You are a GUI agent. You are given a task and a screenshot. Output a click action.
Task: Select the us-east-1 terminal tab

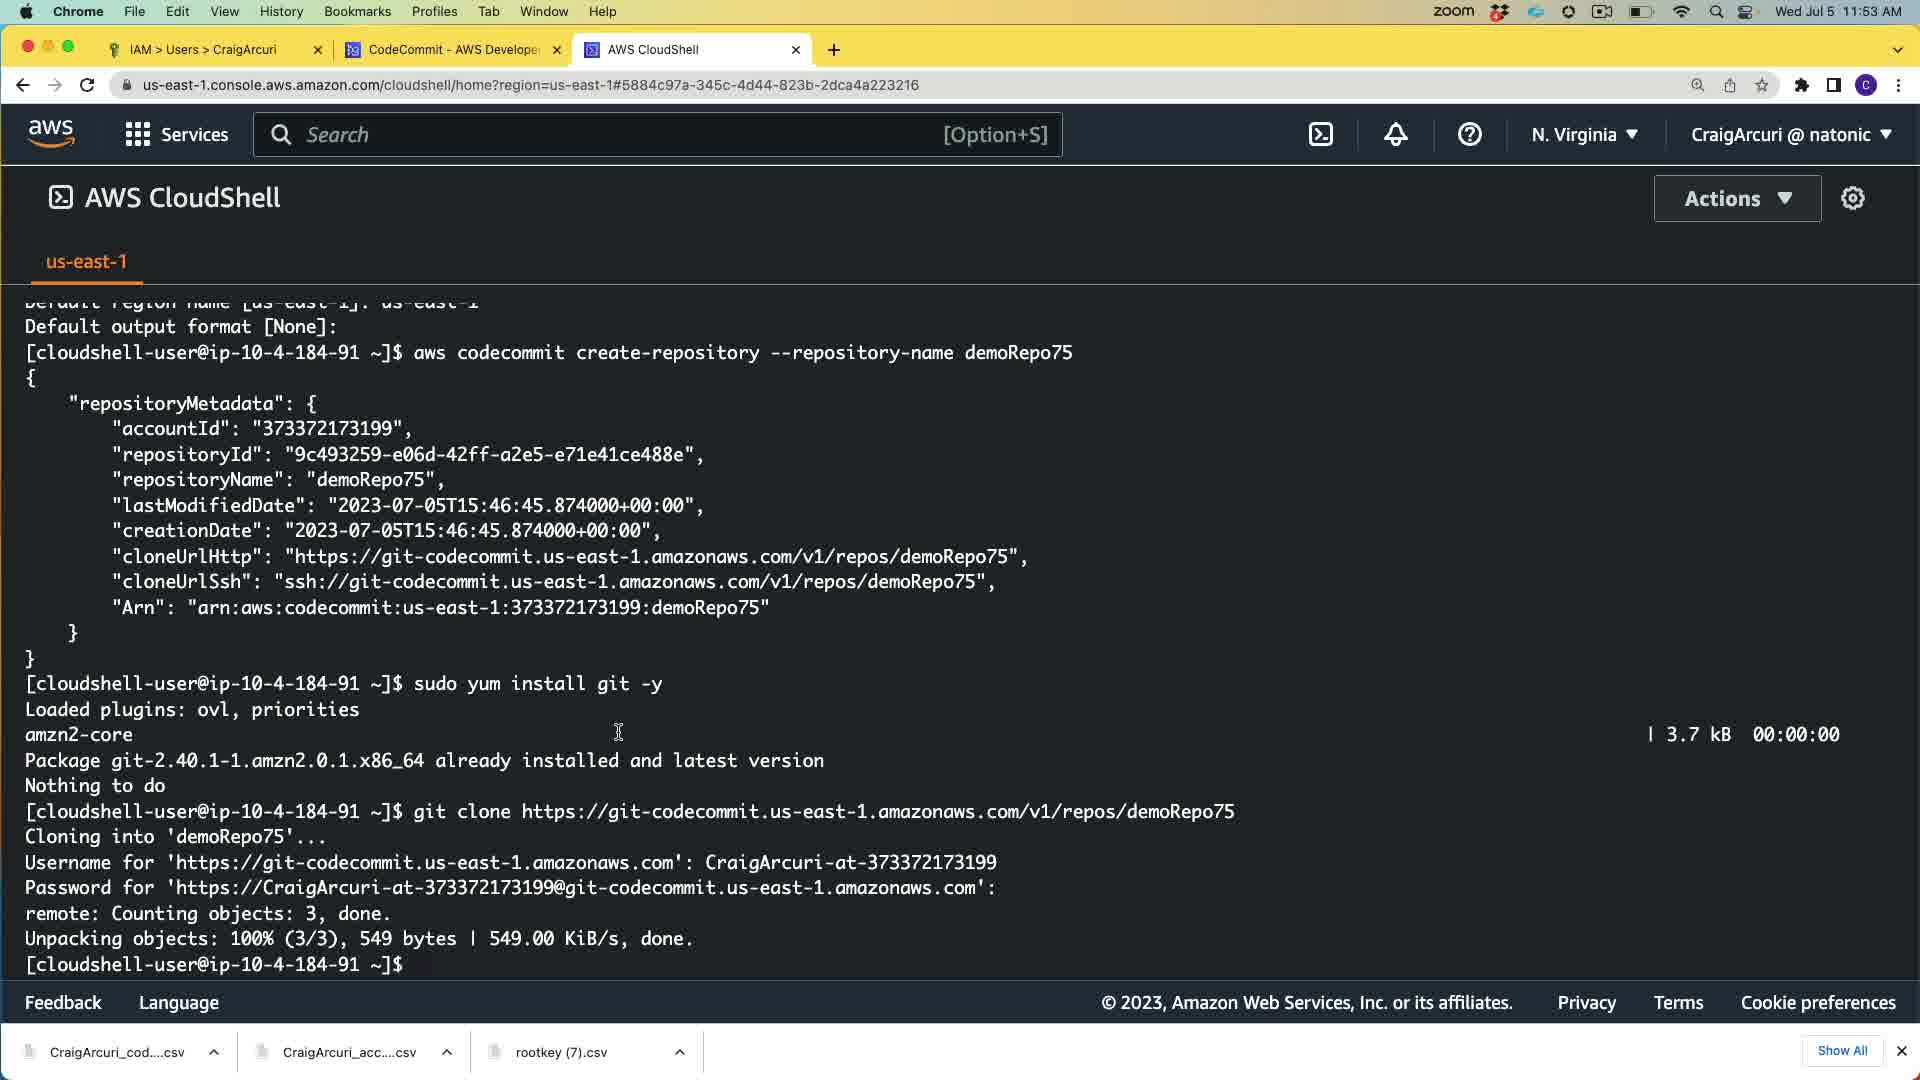tap(86, 262)
